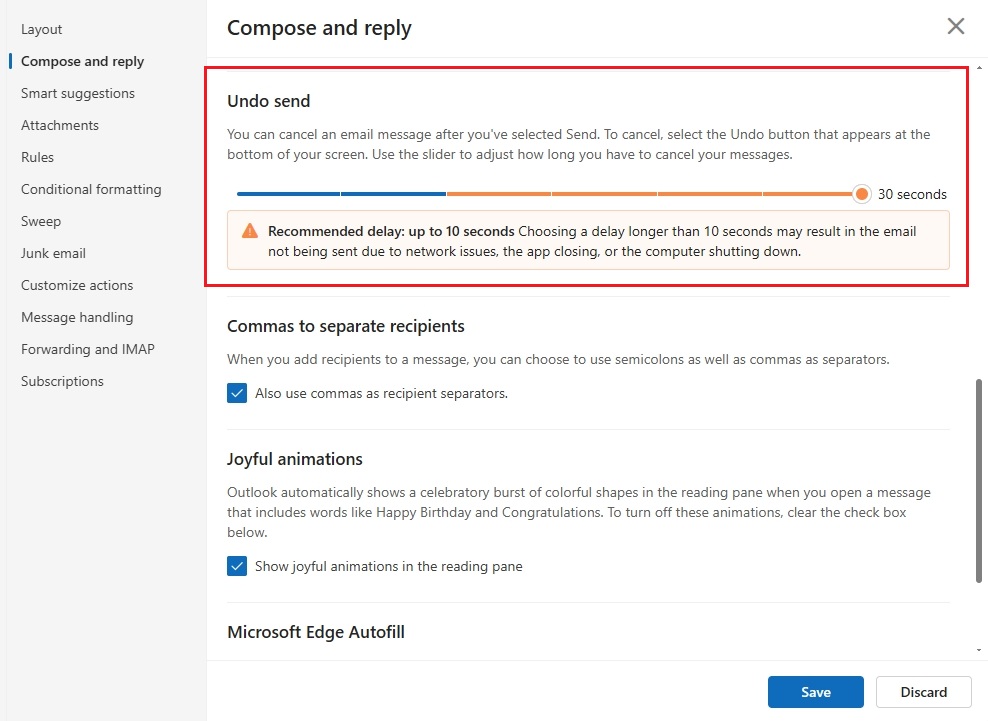The image size is (988, 721).
Task: Select Forwarding and IMAP settings
Action: point(88,349)
